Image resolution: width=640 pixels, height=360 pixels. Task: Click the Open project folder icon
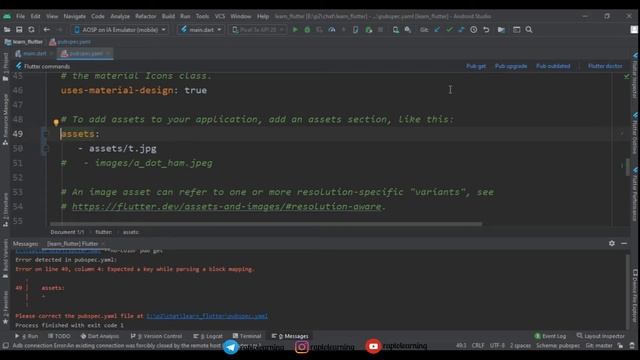(x=7, y=30)
